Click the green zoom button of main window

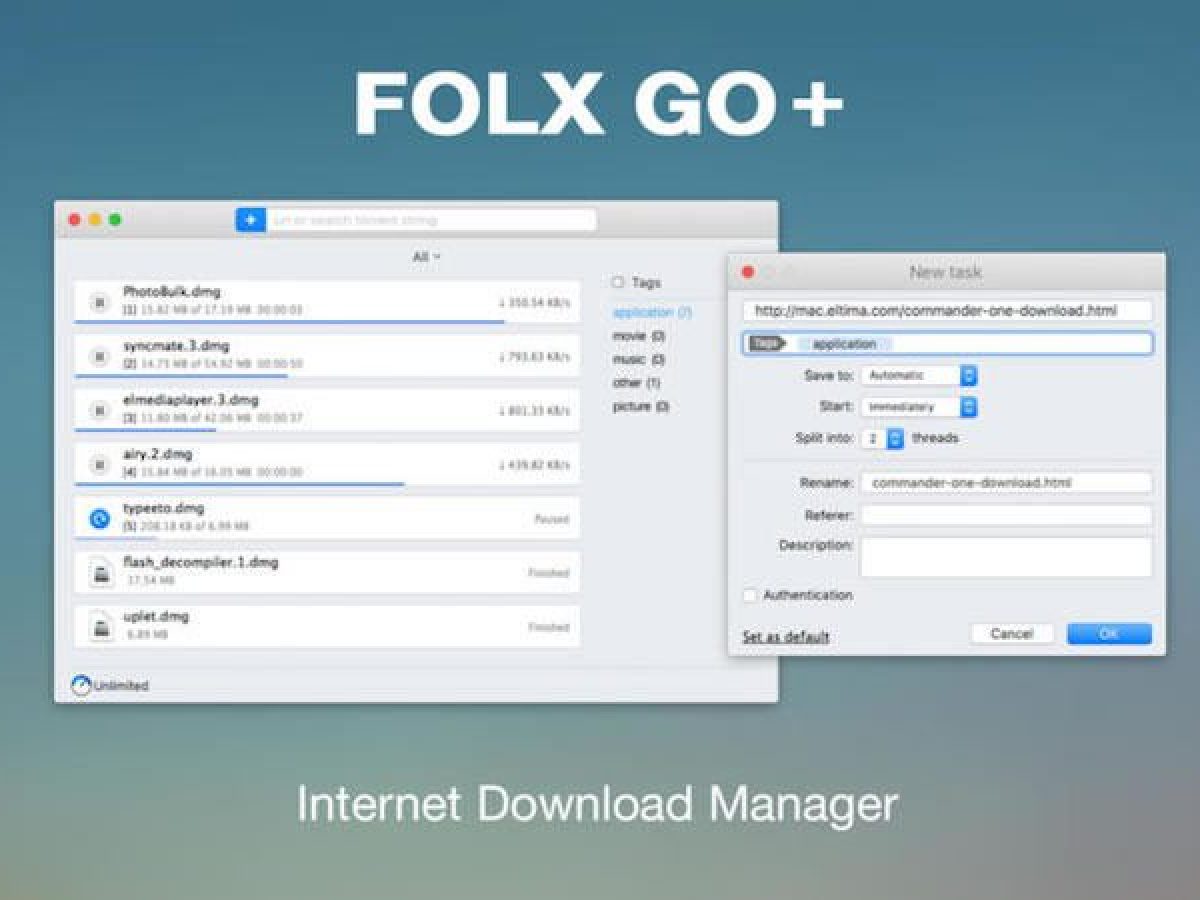click(115, 220)
